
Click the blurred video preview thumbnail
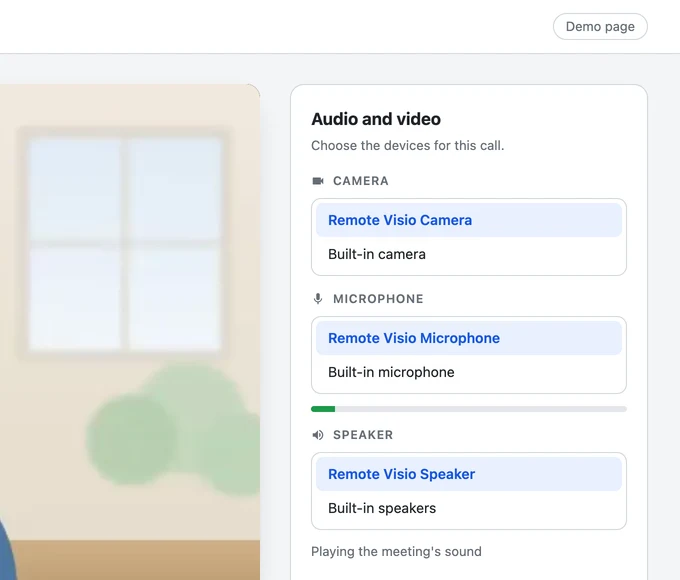coord(130,332)
